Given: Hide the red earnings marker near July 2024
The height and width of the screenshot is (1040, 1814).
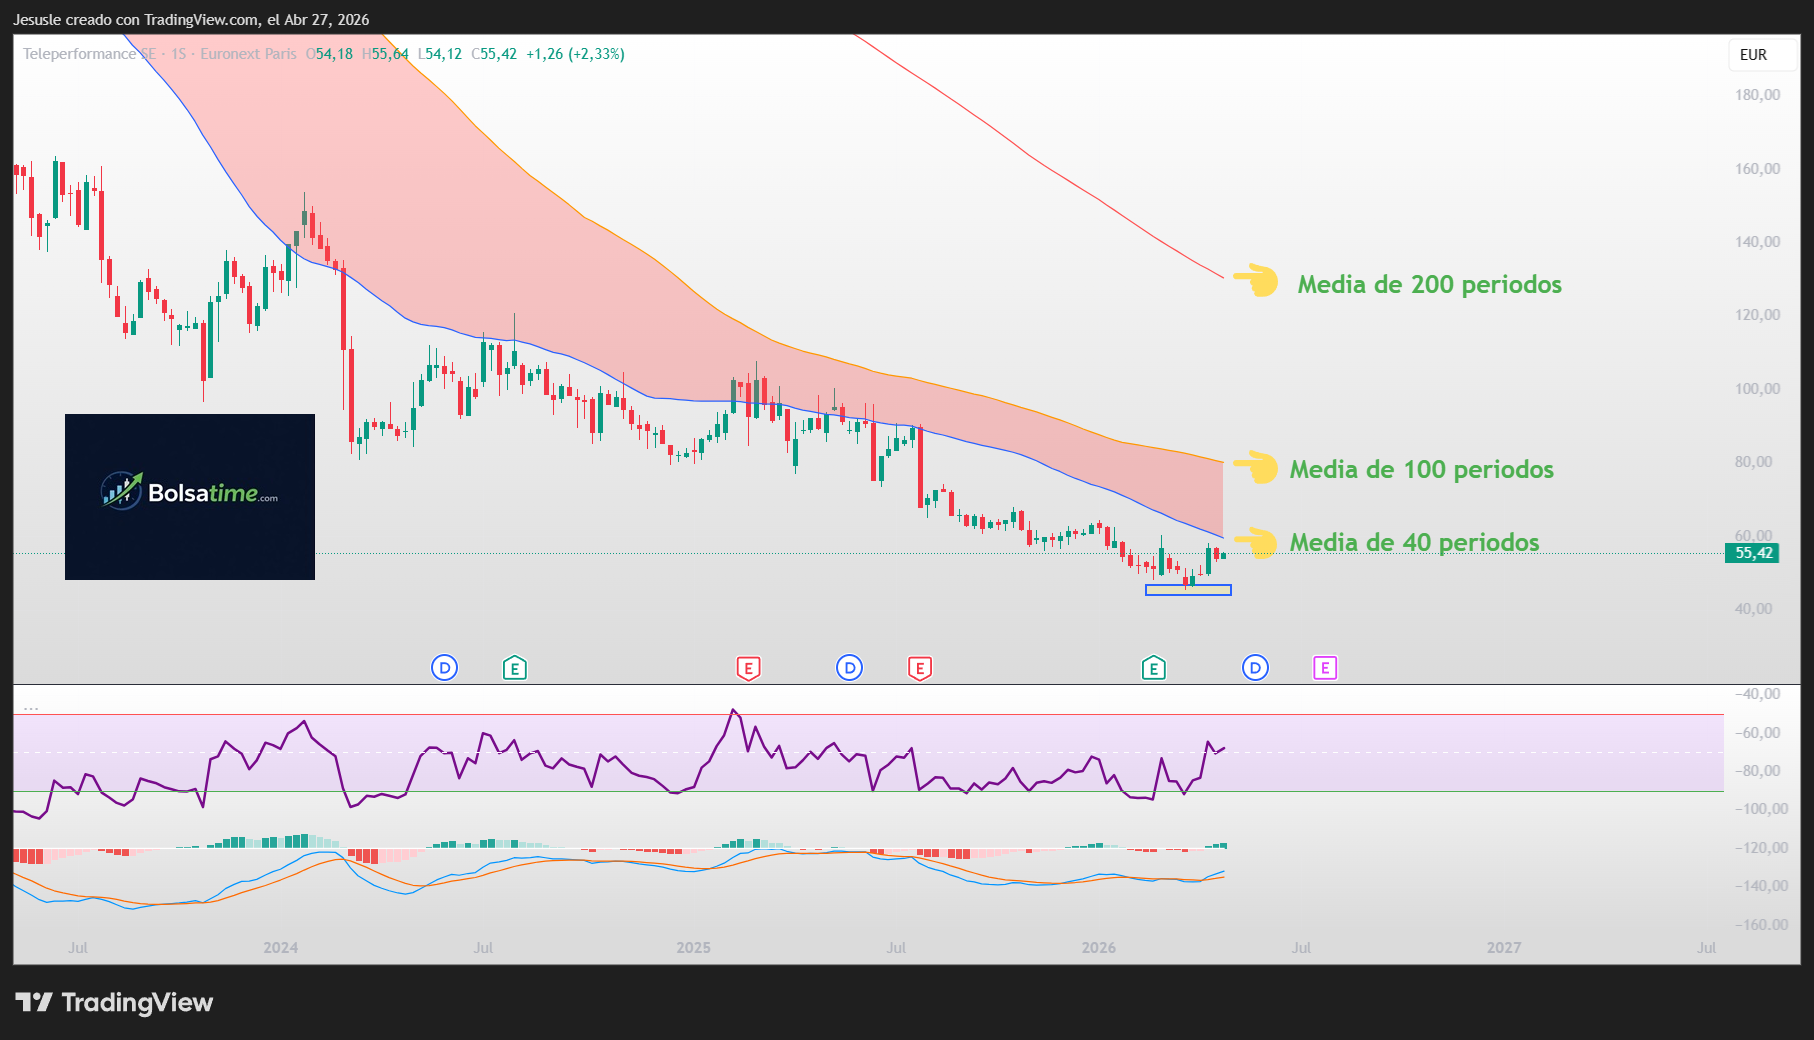Looking at the screenshot, I should tap(920, 667).
